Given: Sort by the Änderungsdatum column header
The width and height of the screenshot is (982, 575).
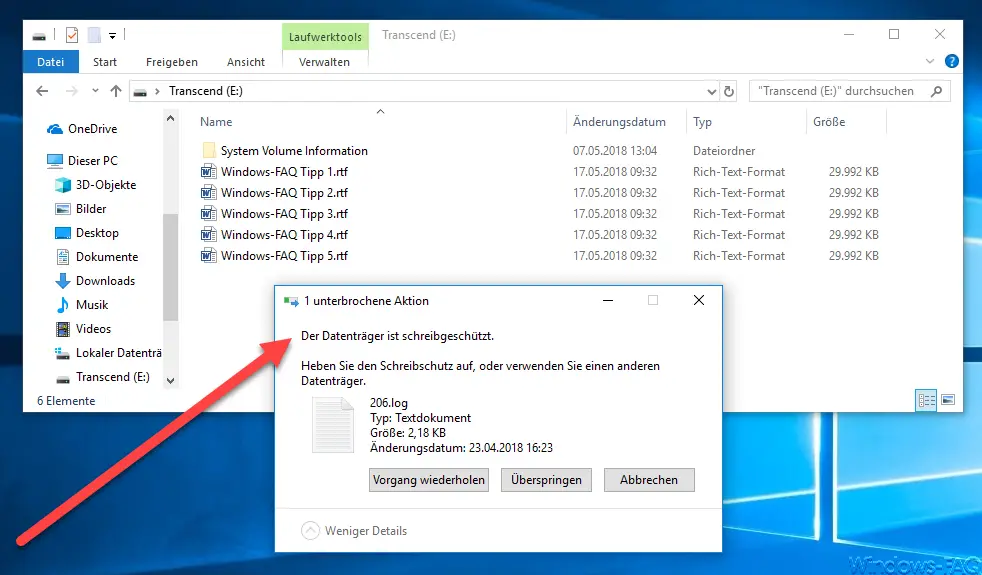Looking at the screenshot, I should tap(619, 122).
